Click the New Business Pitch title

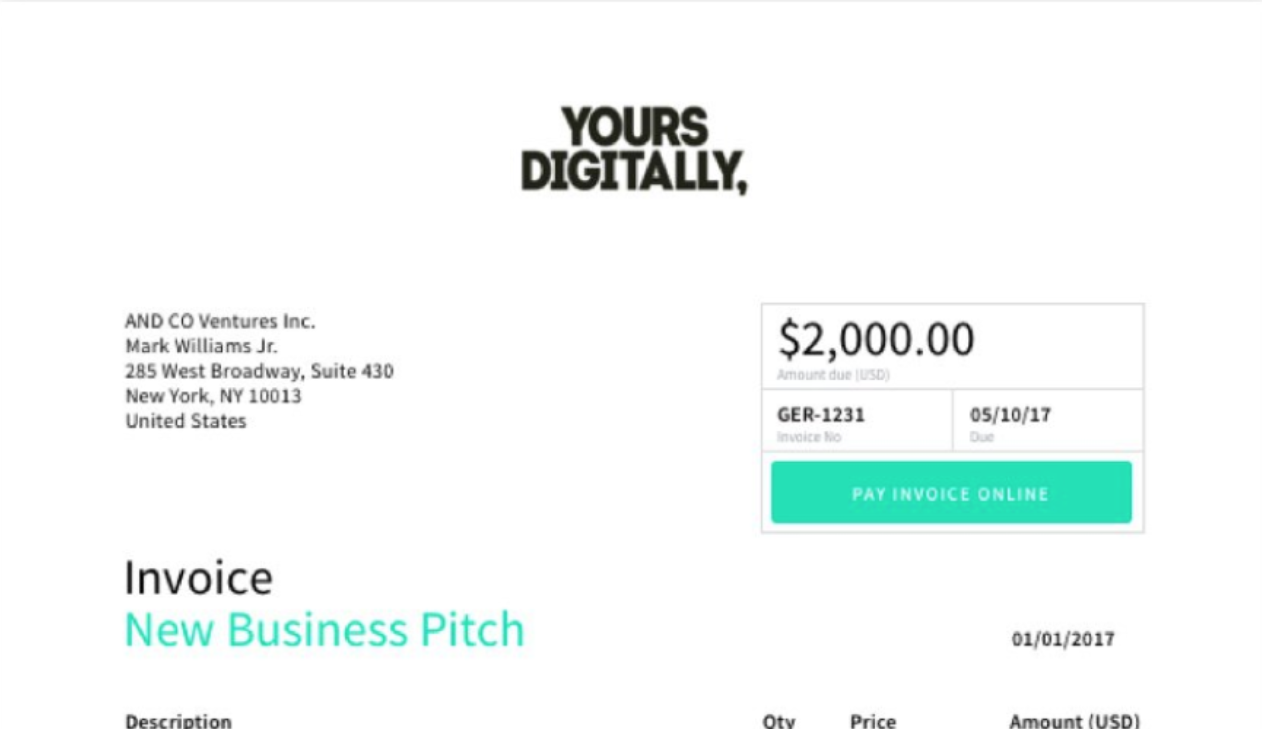[x=324, y=629]
